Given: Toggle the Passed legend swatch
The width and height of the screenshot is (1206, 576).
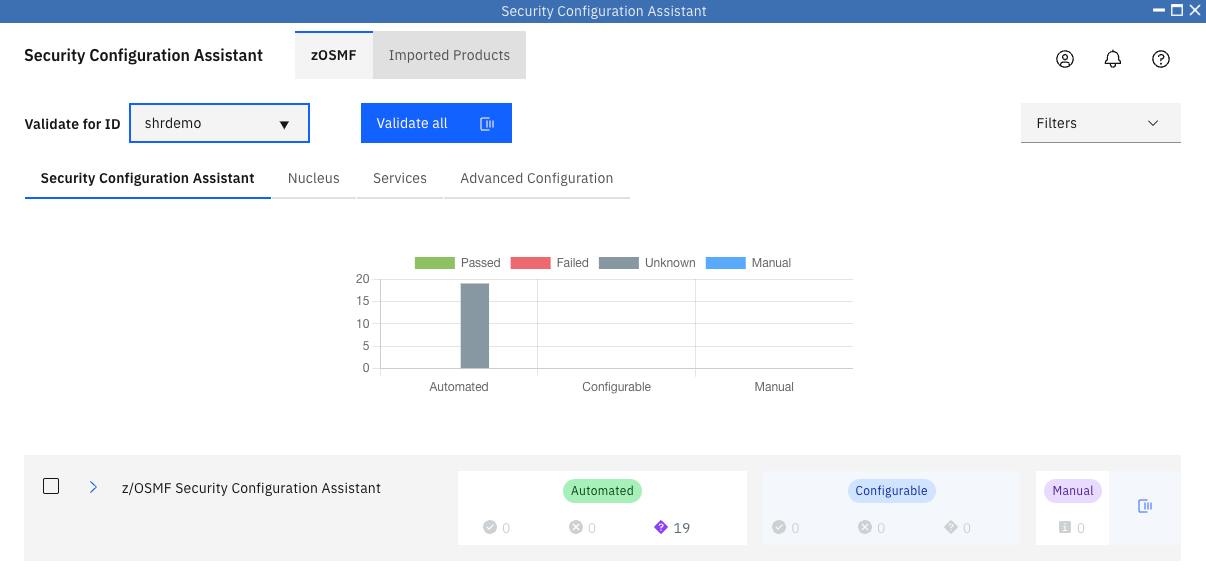Looking at the screenshot, I should point(435,263).
